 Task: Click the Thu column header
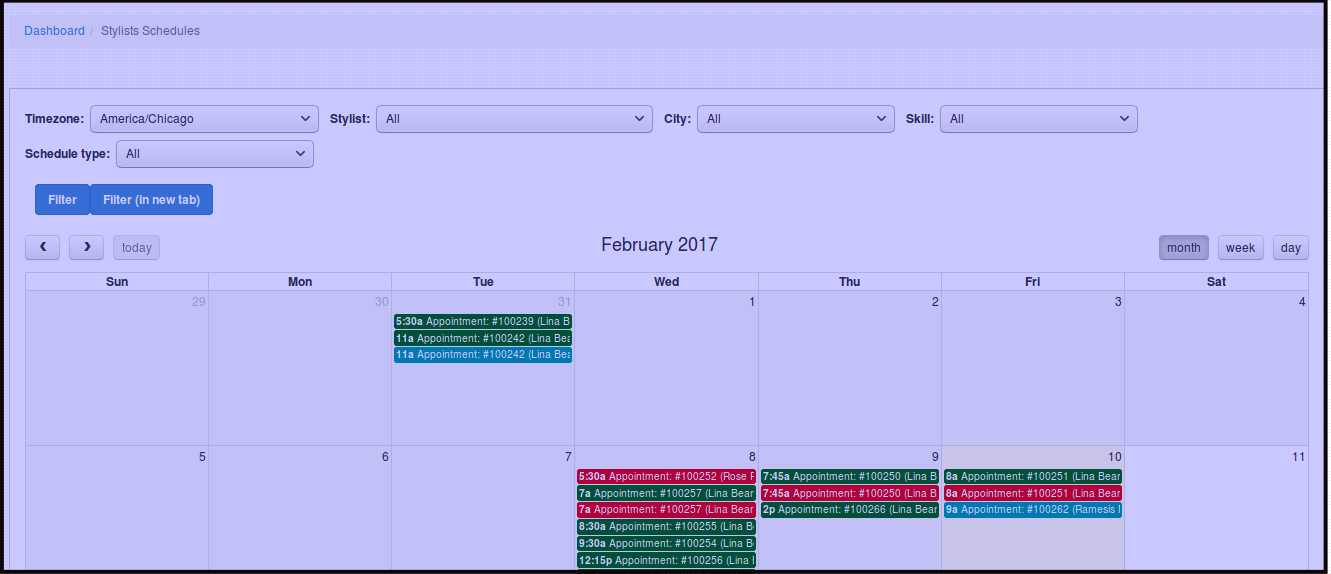pyautogui.click(x=850, y=282)
